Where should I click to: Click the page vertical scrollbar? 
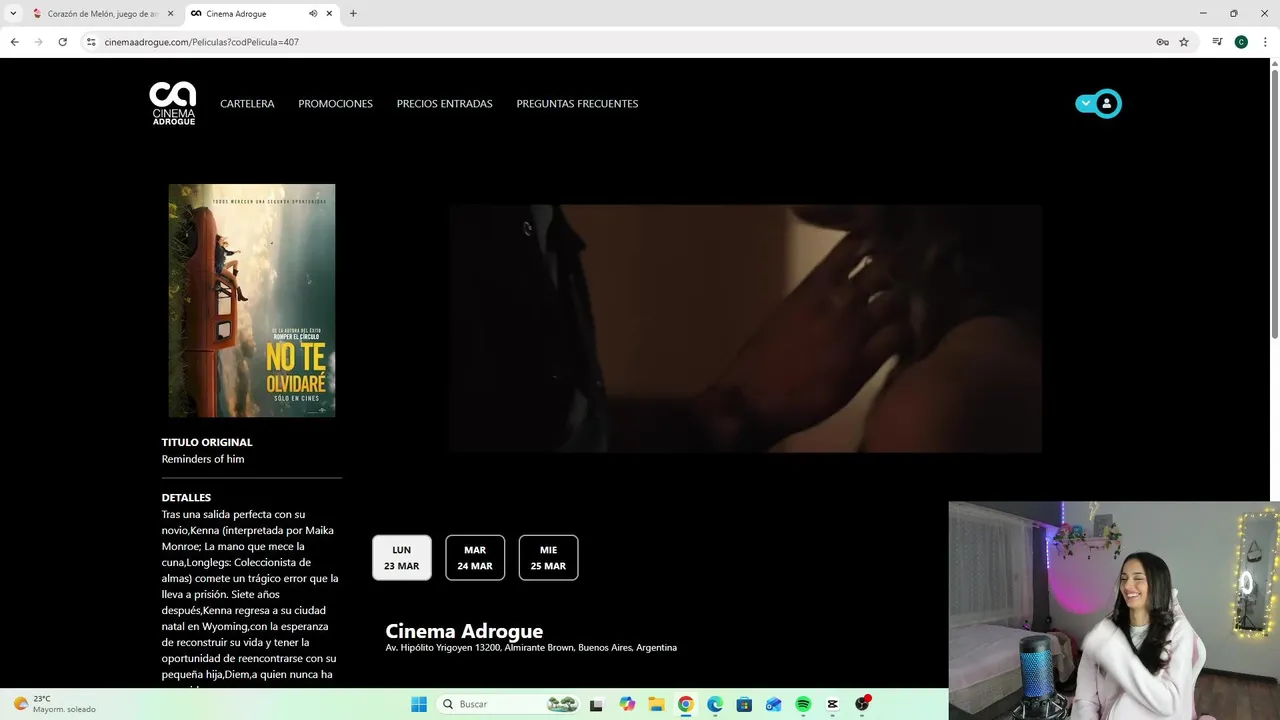(x=1274, y=203)
